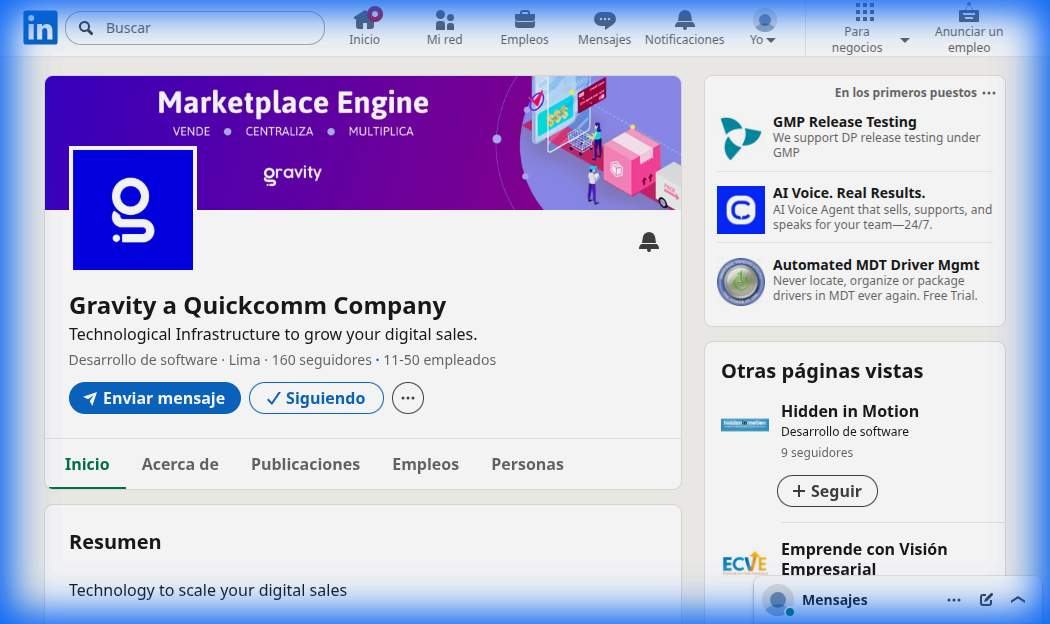This screenshot has width=1050, height=624.
Task: Click Automated MDT Driver Mgmt round logo
Action: tap(741, 282)
